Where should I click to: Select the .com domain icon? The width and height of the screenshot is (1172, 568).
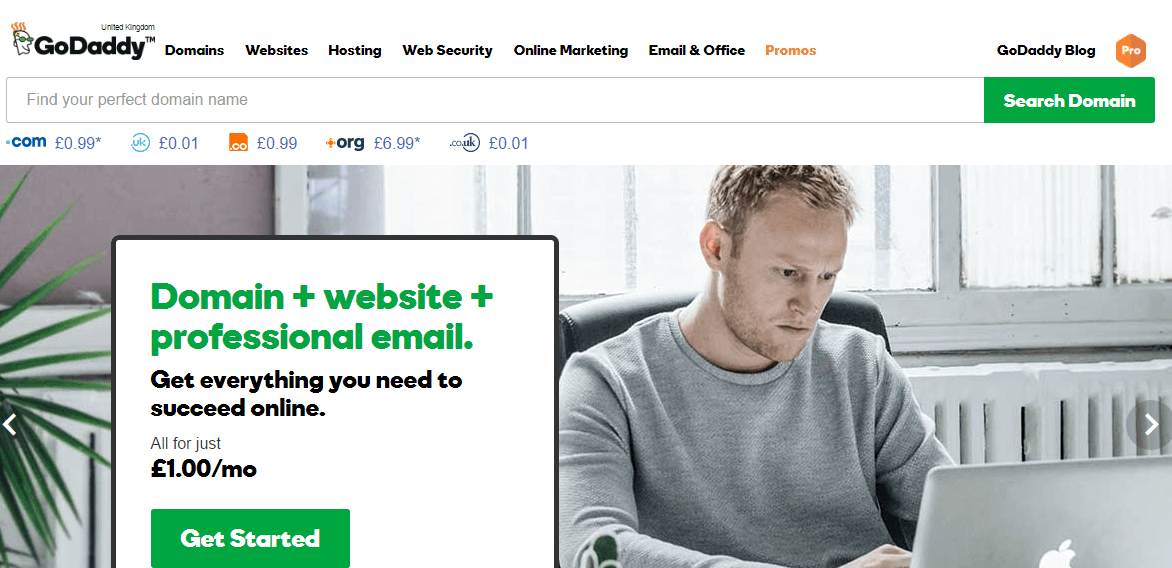(26, 142)
